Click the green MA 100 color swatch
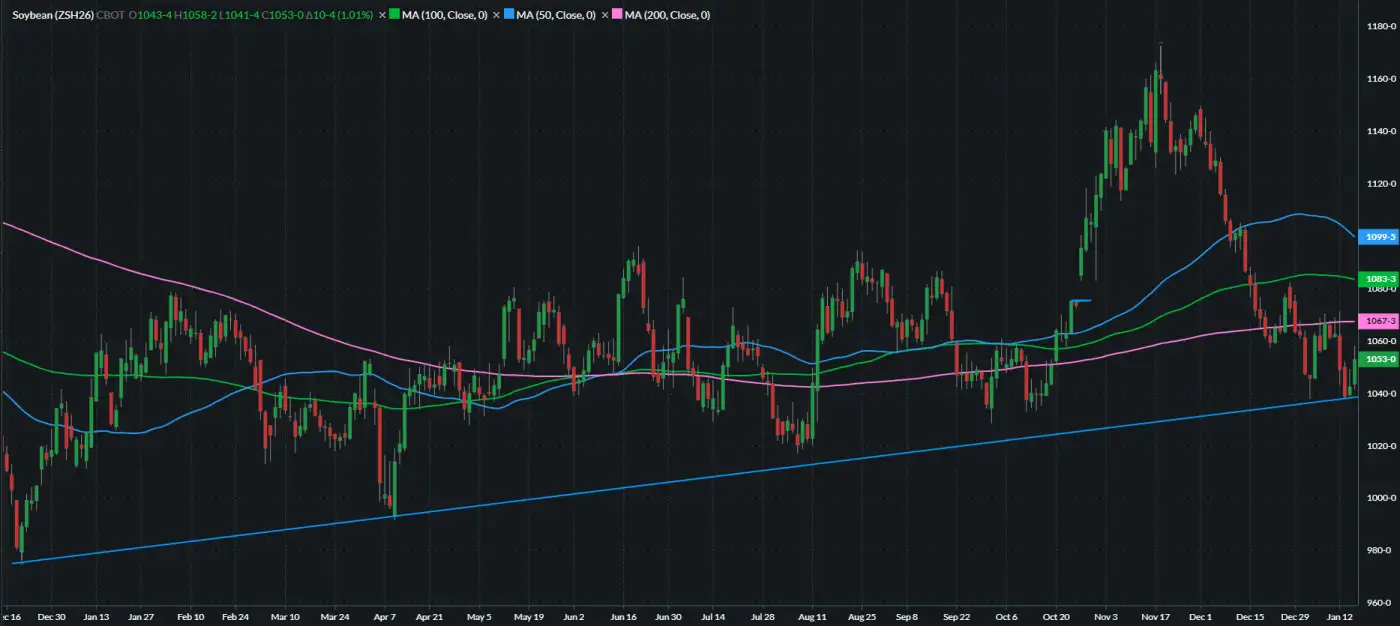This screenshot has width=1400, height=626. tap(396, 15)
